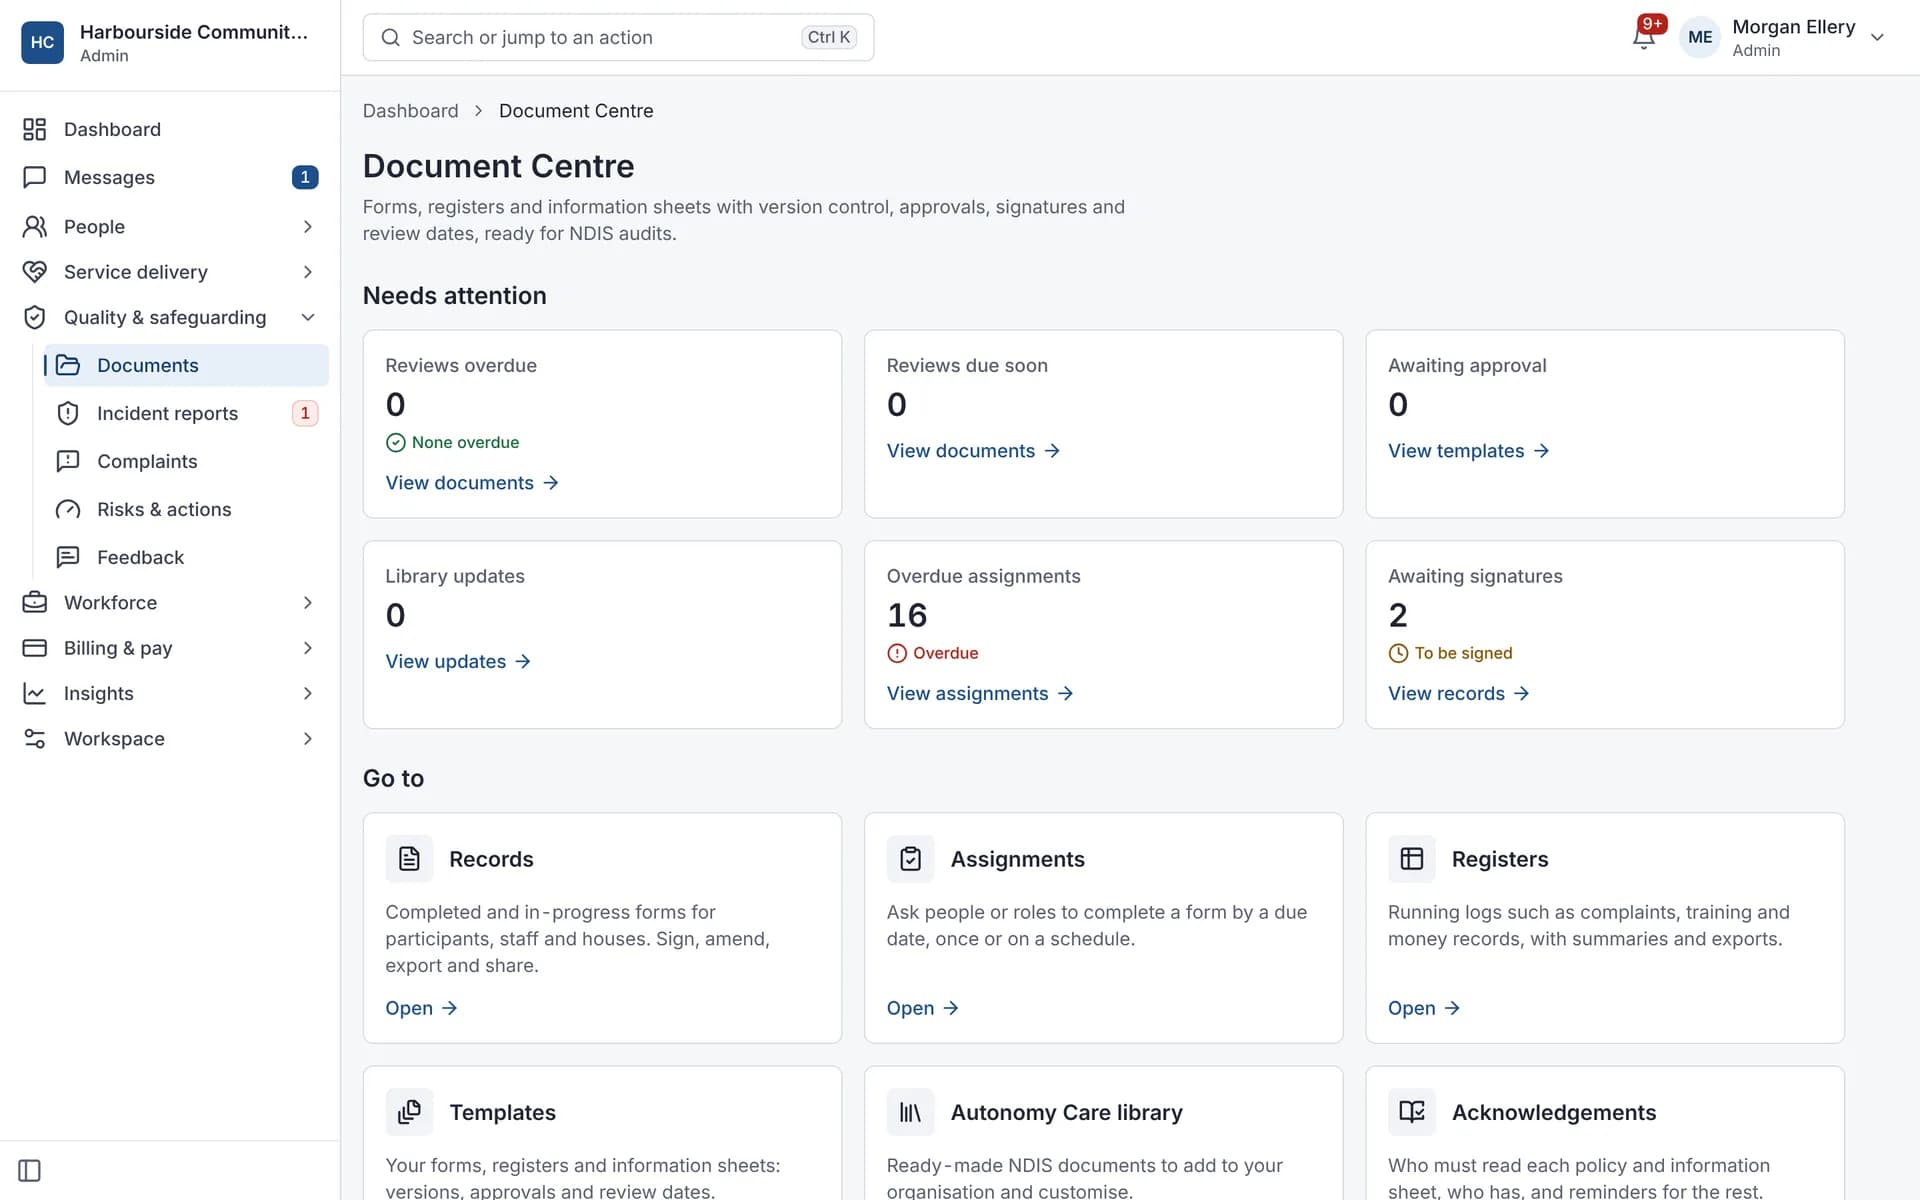Click the Registers table icon
The image size is (1920, 1200).
[1411, 859]
